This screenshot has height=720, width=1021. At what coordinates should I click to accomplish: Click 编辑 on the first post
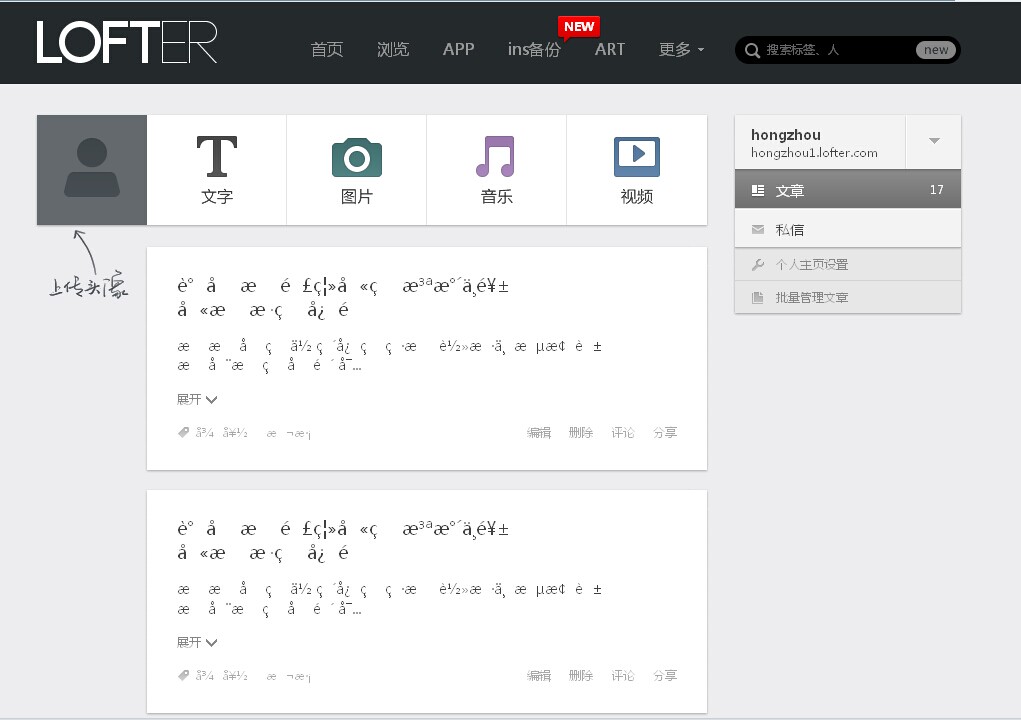point(539,433)
